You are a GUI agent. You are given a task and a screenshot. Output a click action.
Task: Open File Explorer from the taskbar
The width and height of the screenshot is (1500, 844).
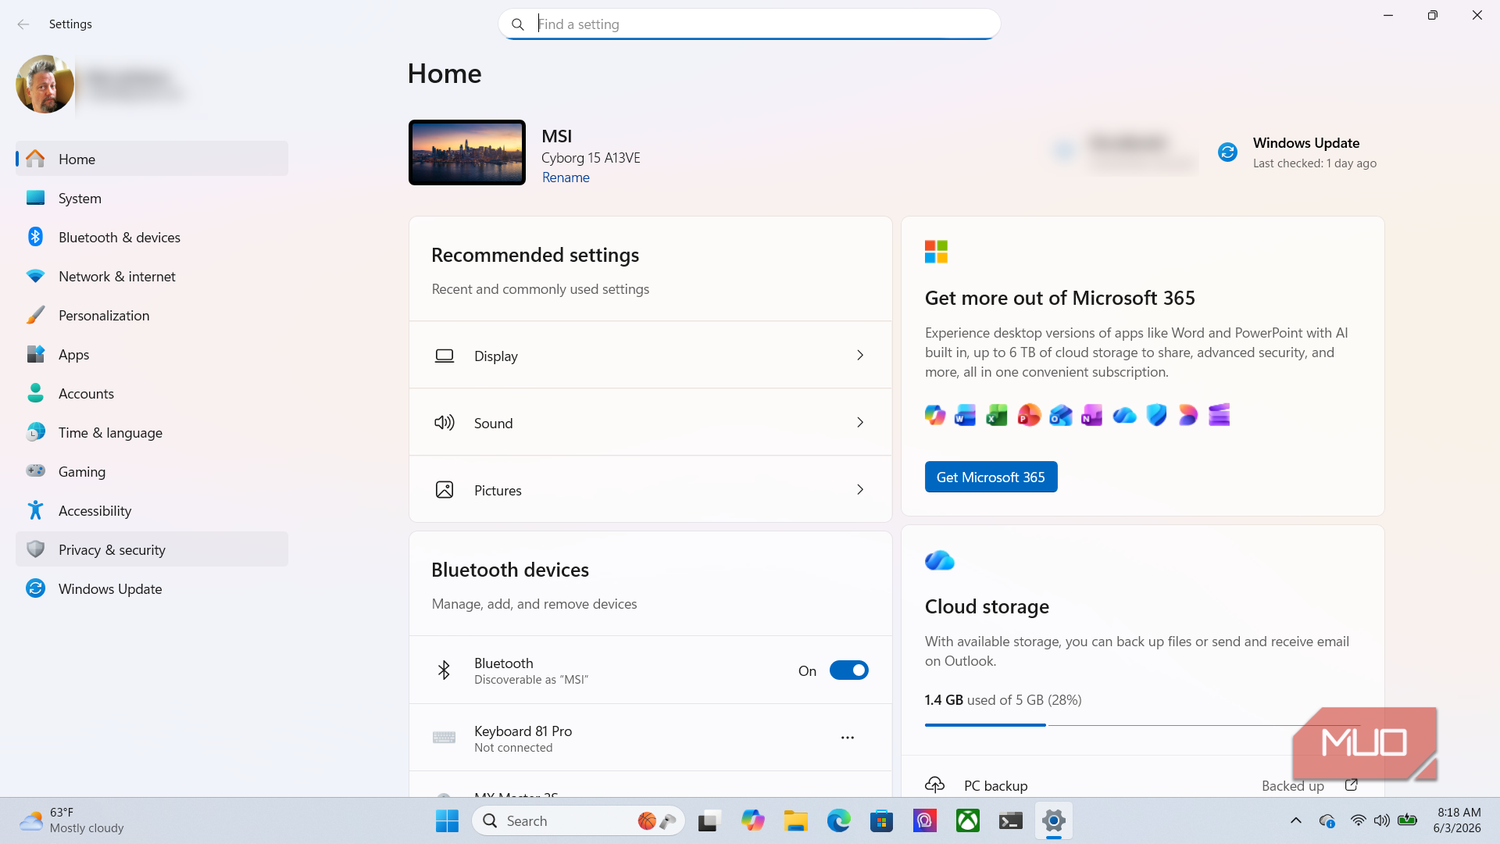pos(796,821)
